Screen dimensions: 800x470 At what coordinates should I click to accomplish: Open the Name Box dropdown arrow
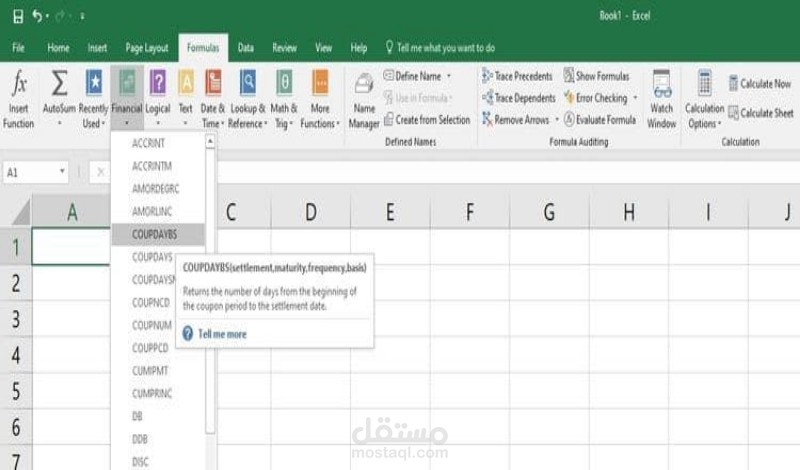click(x=62, y=171)
